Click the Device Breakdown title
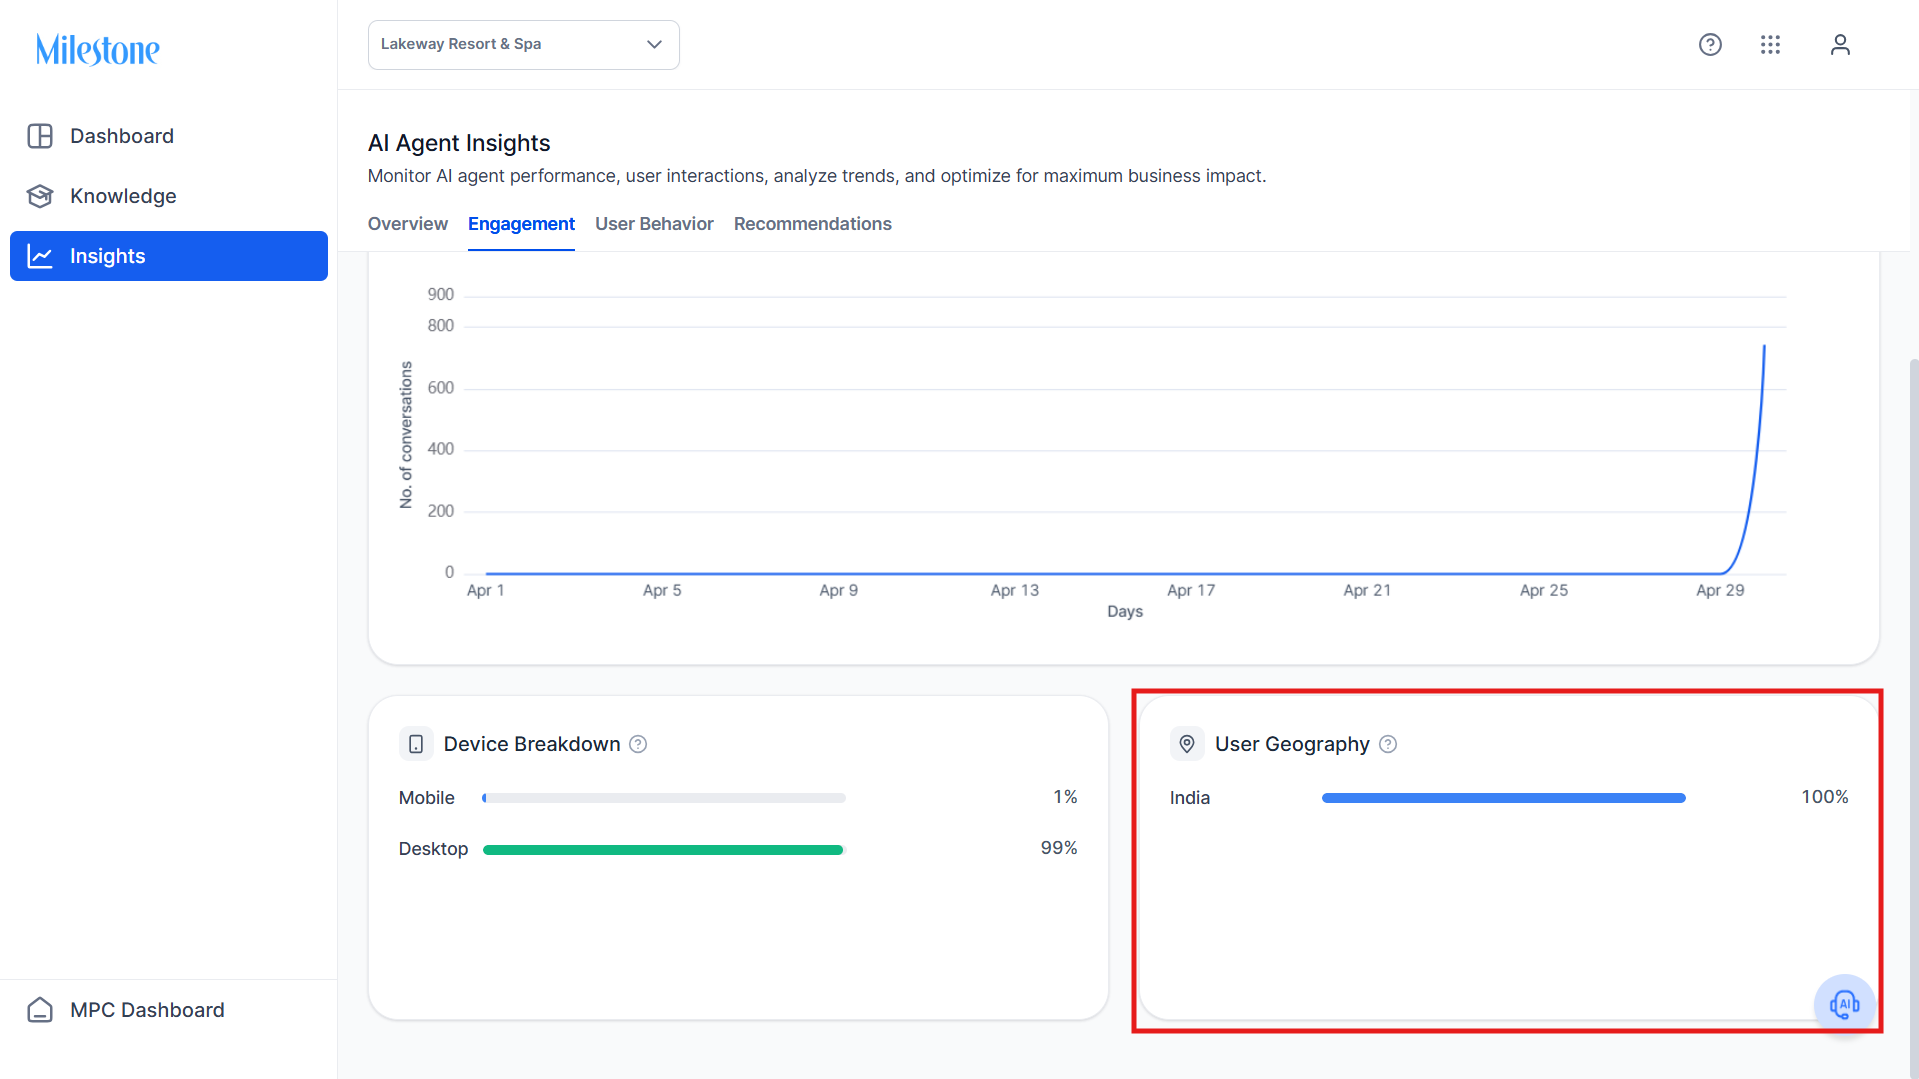1919x1079 pixels. pyautogui.click(x=532, y=744)
